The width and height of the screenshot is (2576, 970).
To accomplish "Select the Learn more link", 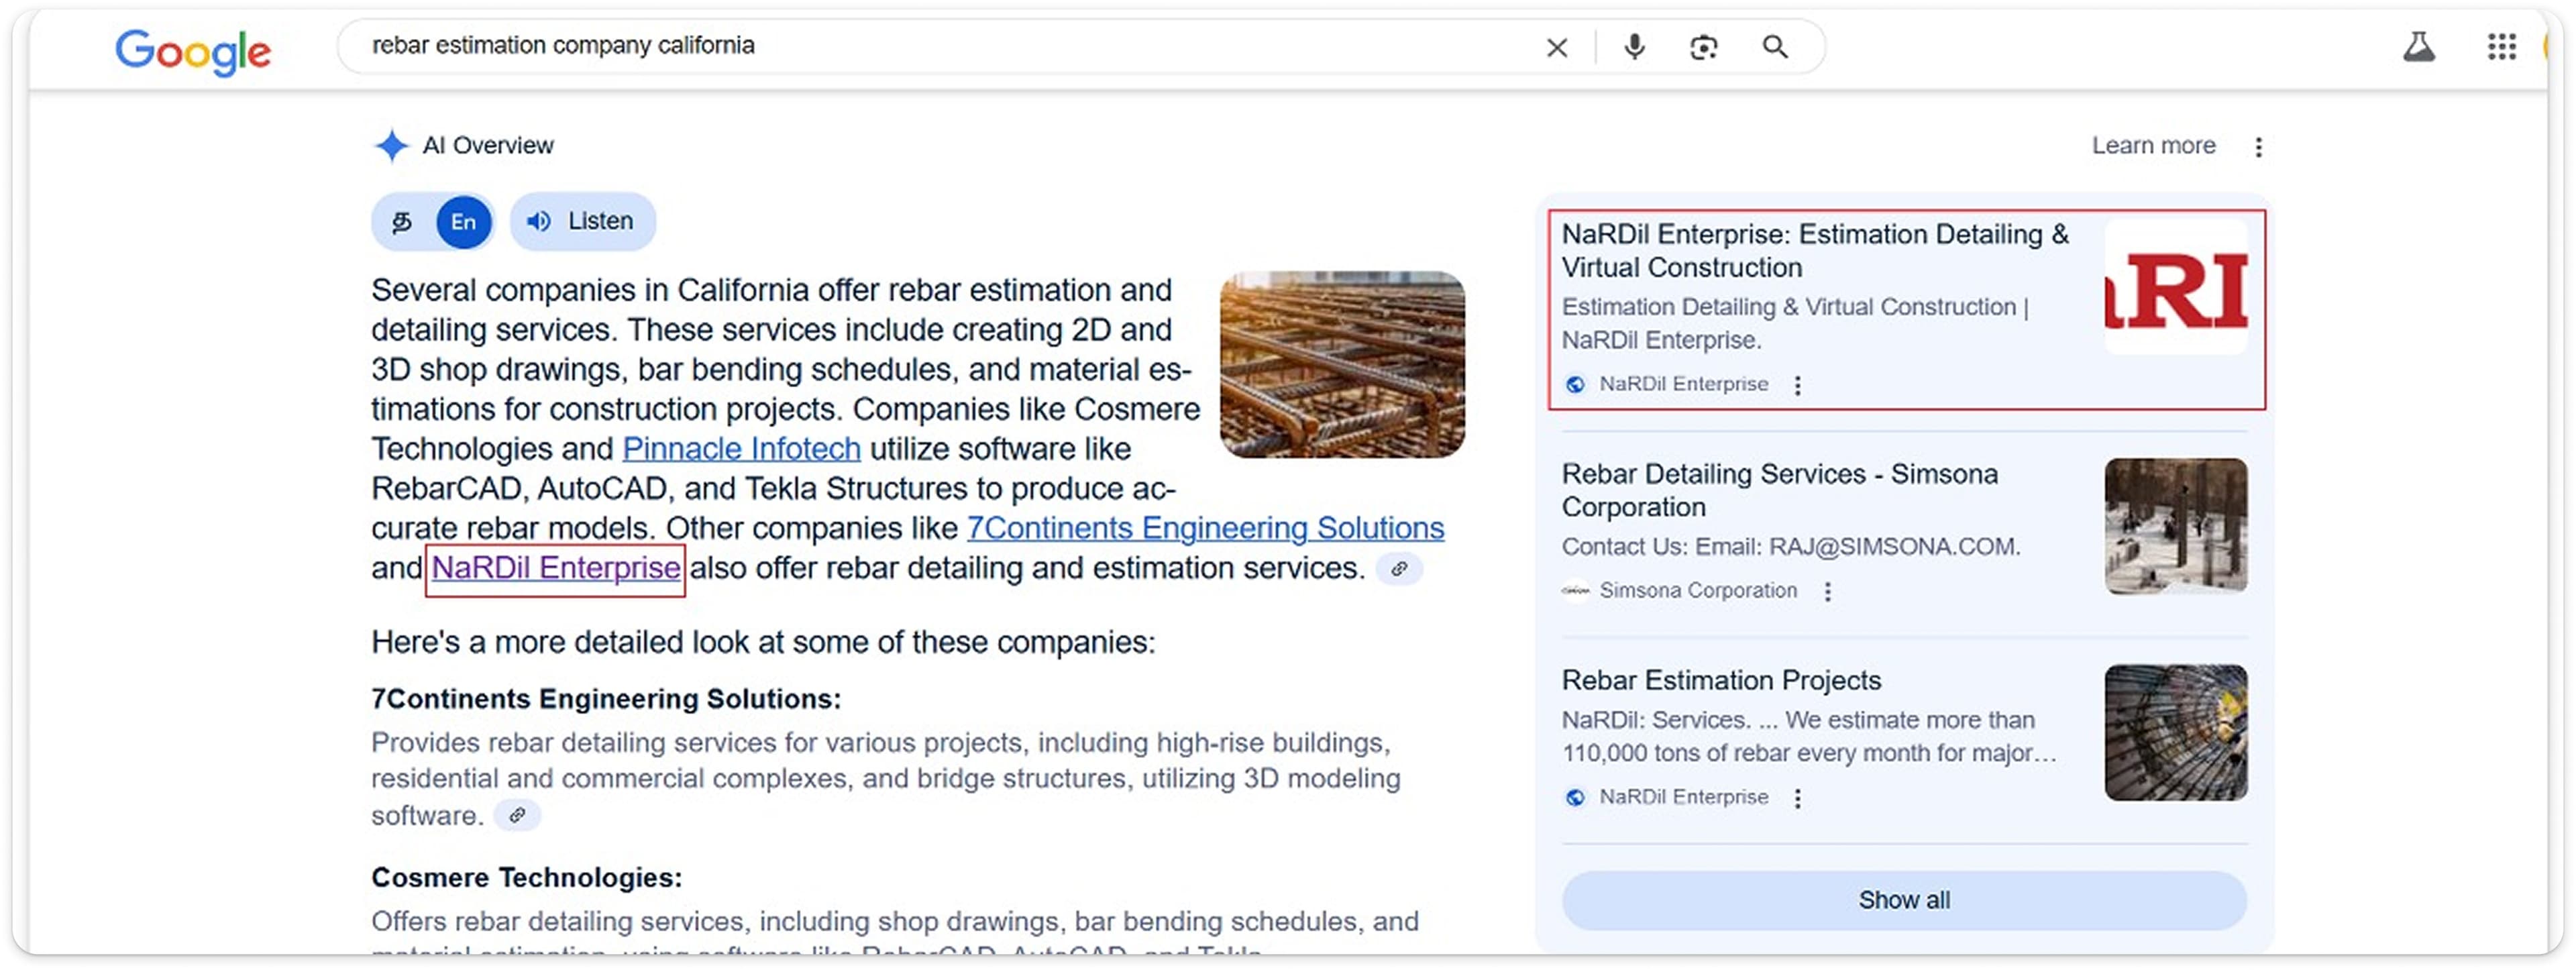I will coord(2153,145).
